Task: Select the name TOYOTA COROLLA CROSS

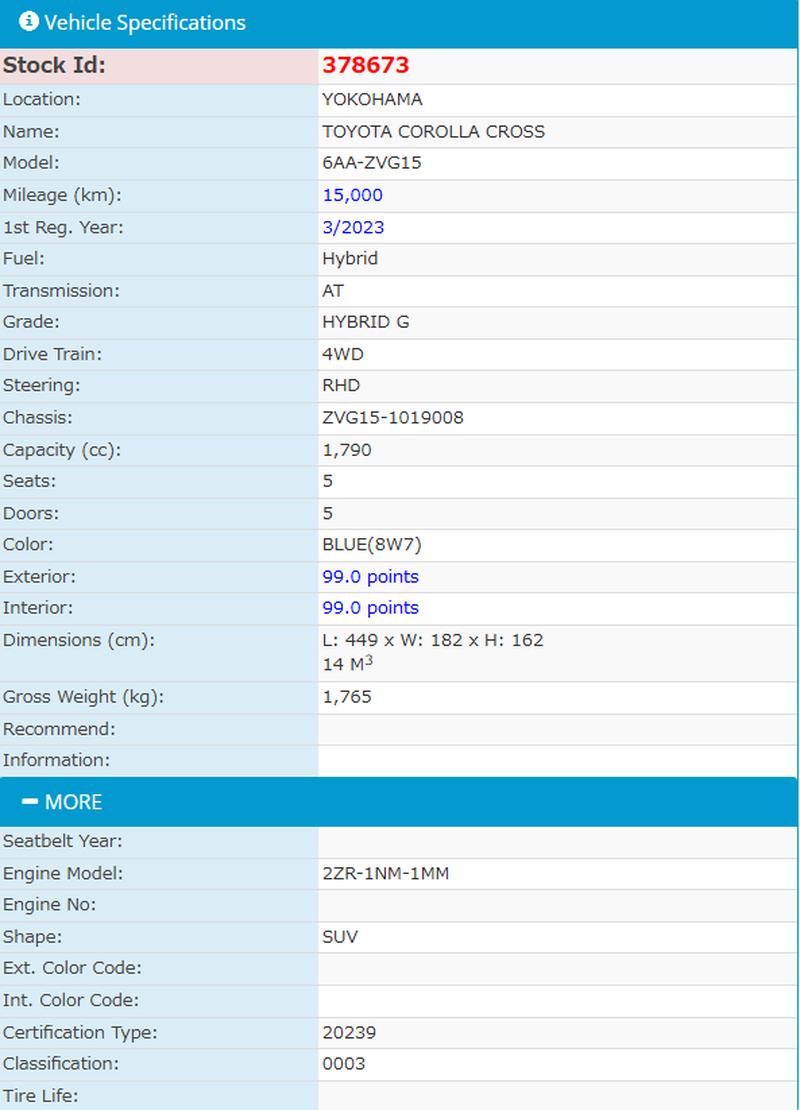Action: pyautogui.click(x=433, y=132)
